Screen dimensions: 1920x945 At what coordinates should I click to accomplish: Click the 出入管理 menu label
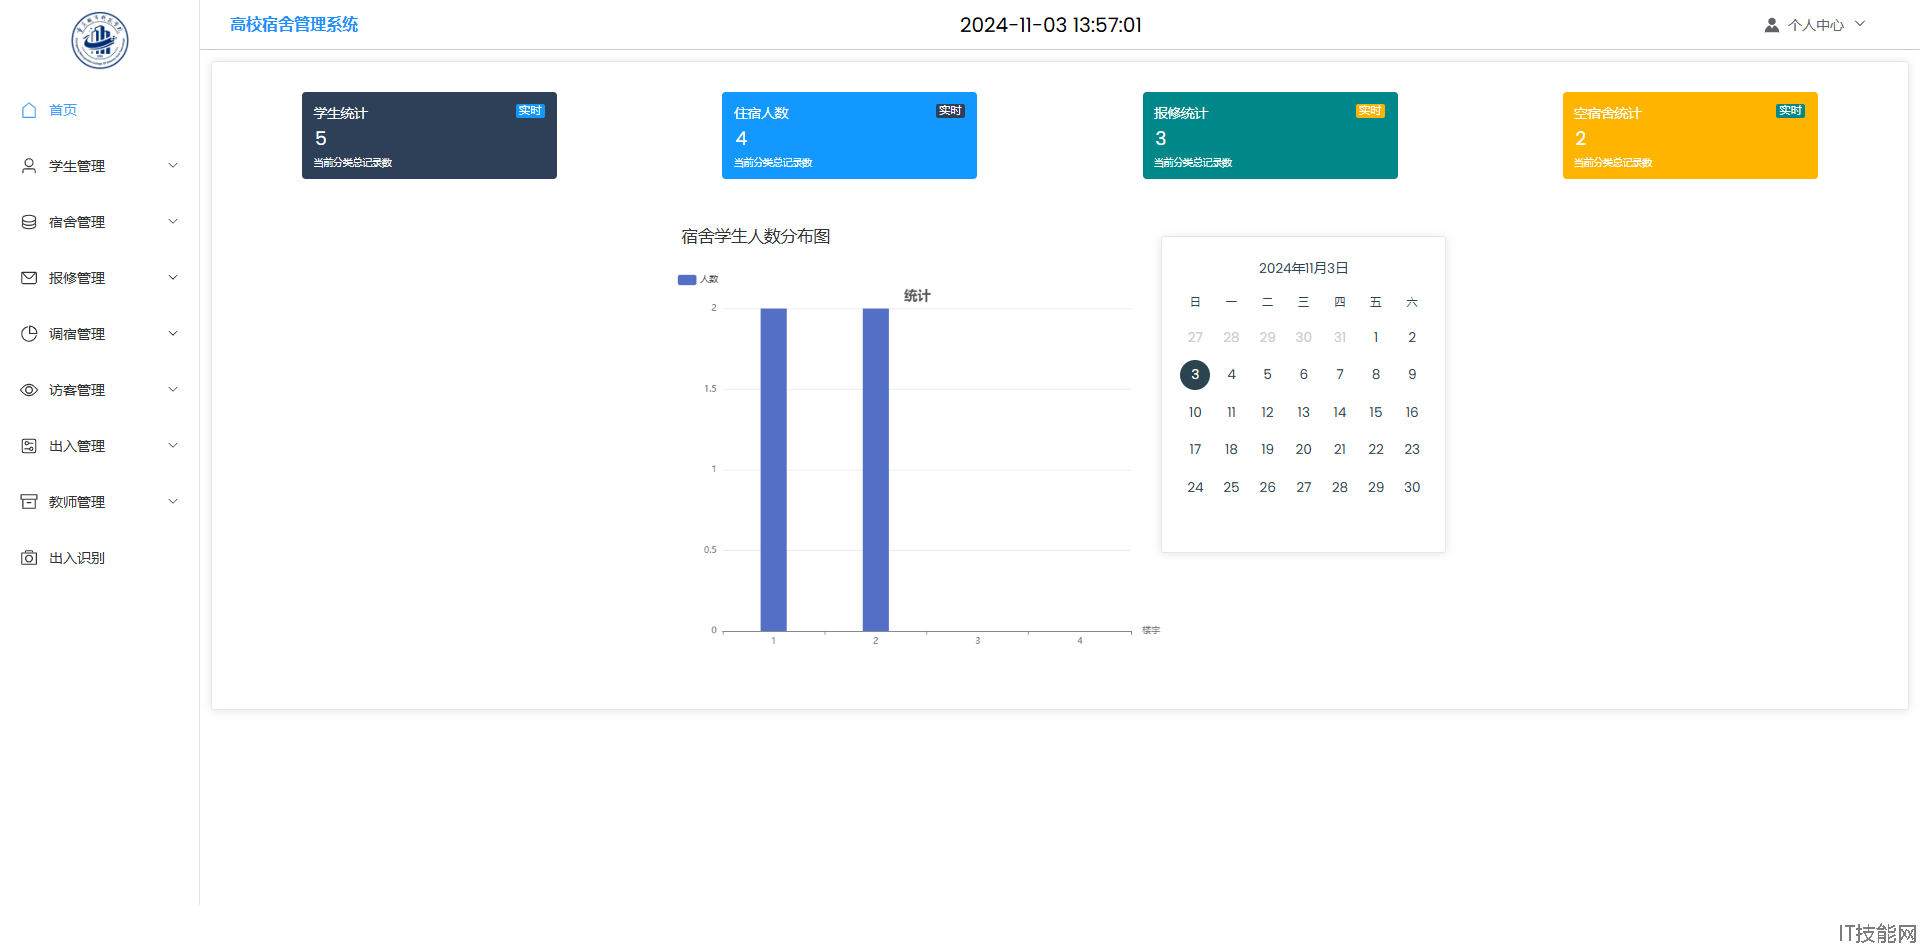[77, 446]
